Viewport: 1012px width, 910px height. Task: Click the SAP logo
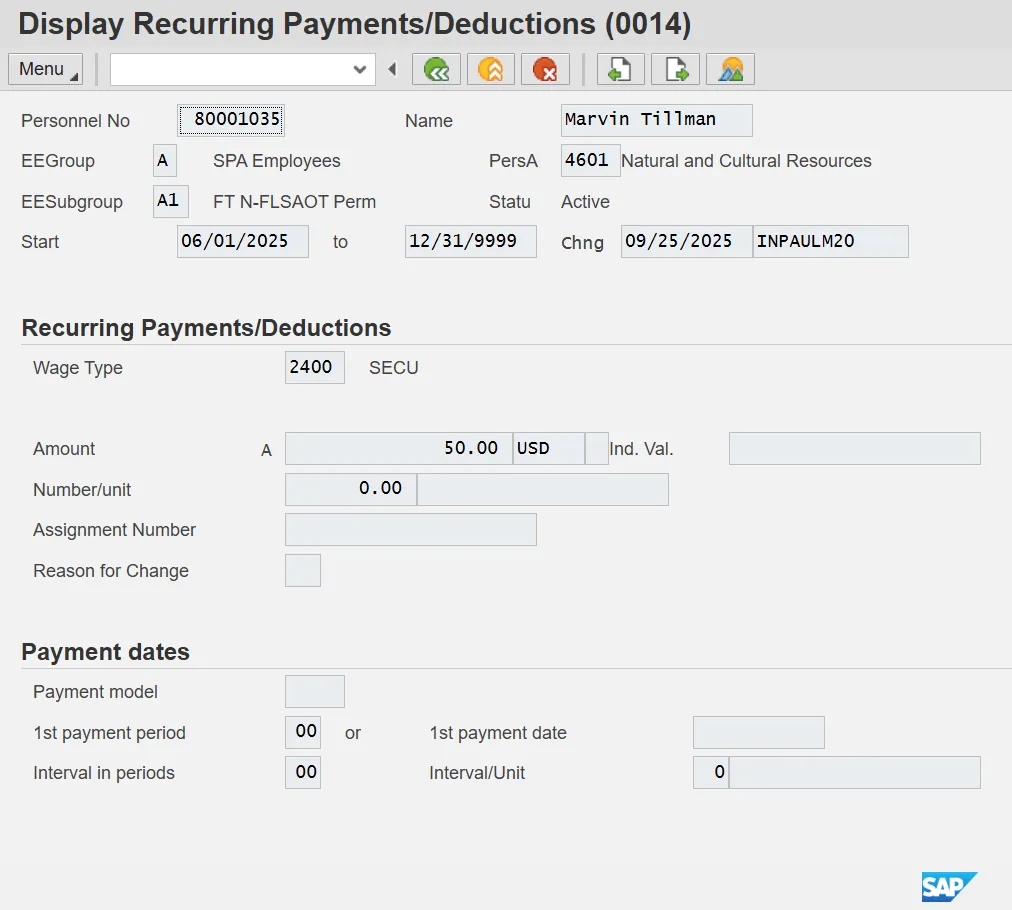coord(948,886)
